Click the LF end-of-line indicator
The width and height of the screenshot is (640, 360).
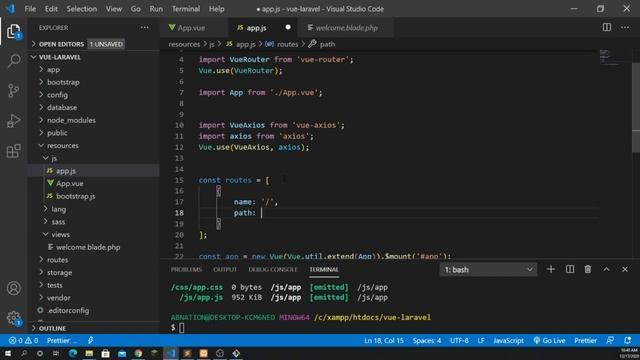pyautogui.click(x=481, y=340)
